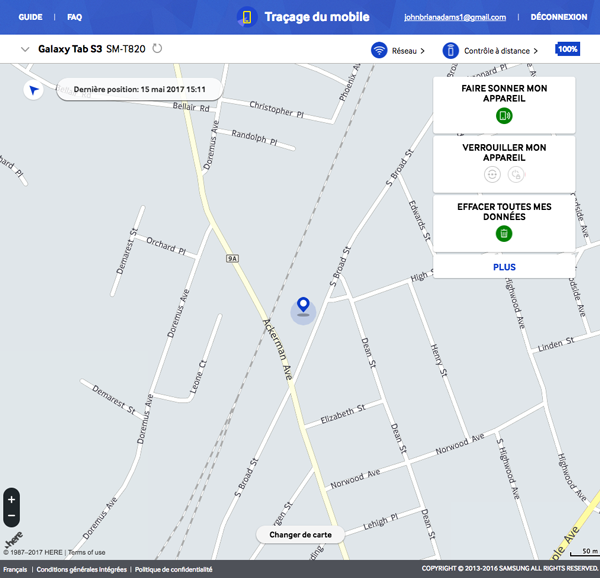Click the Lehigh Pl street label
600x578 pixels.
click(380, 522)
